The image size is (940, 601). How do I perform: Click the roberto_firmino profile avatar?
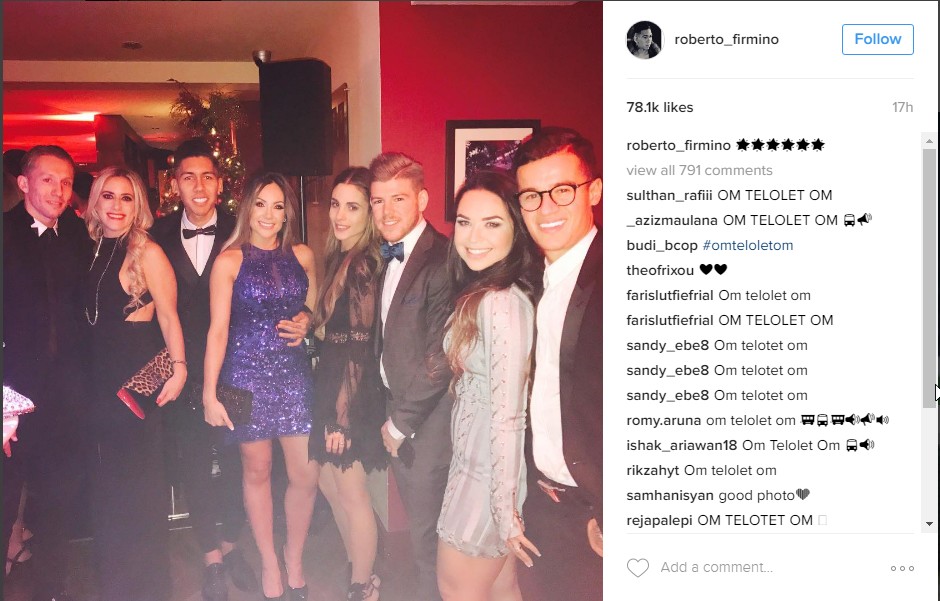(x=644, y=40)
